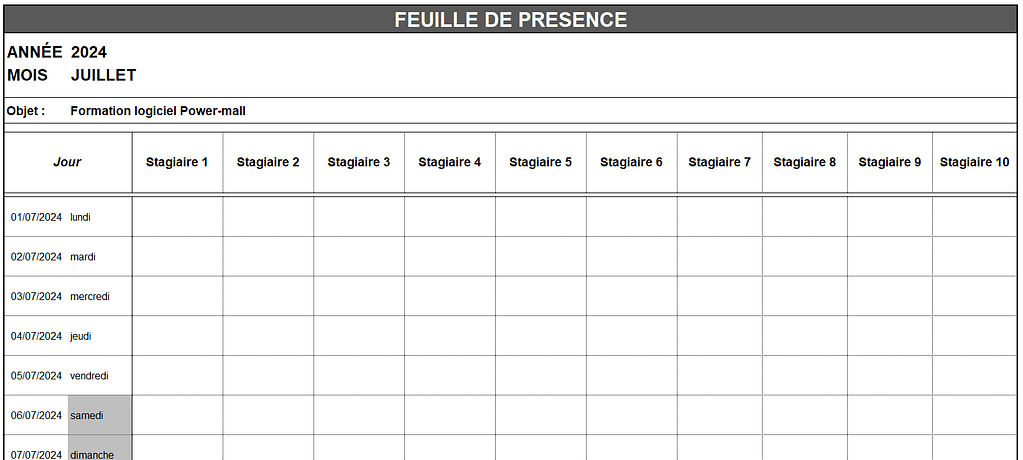The image size is (1023, 460).
Task: Select the Stagiaire 10 column header
Action: coord(974,162)
